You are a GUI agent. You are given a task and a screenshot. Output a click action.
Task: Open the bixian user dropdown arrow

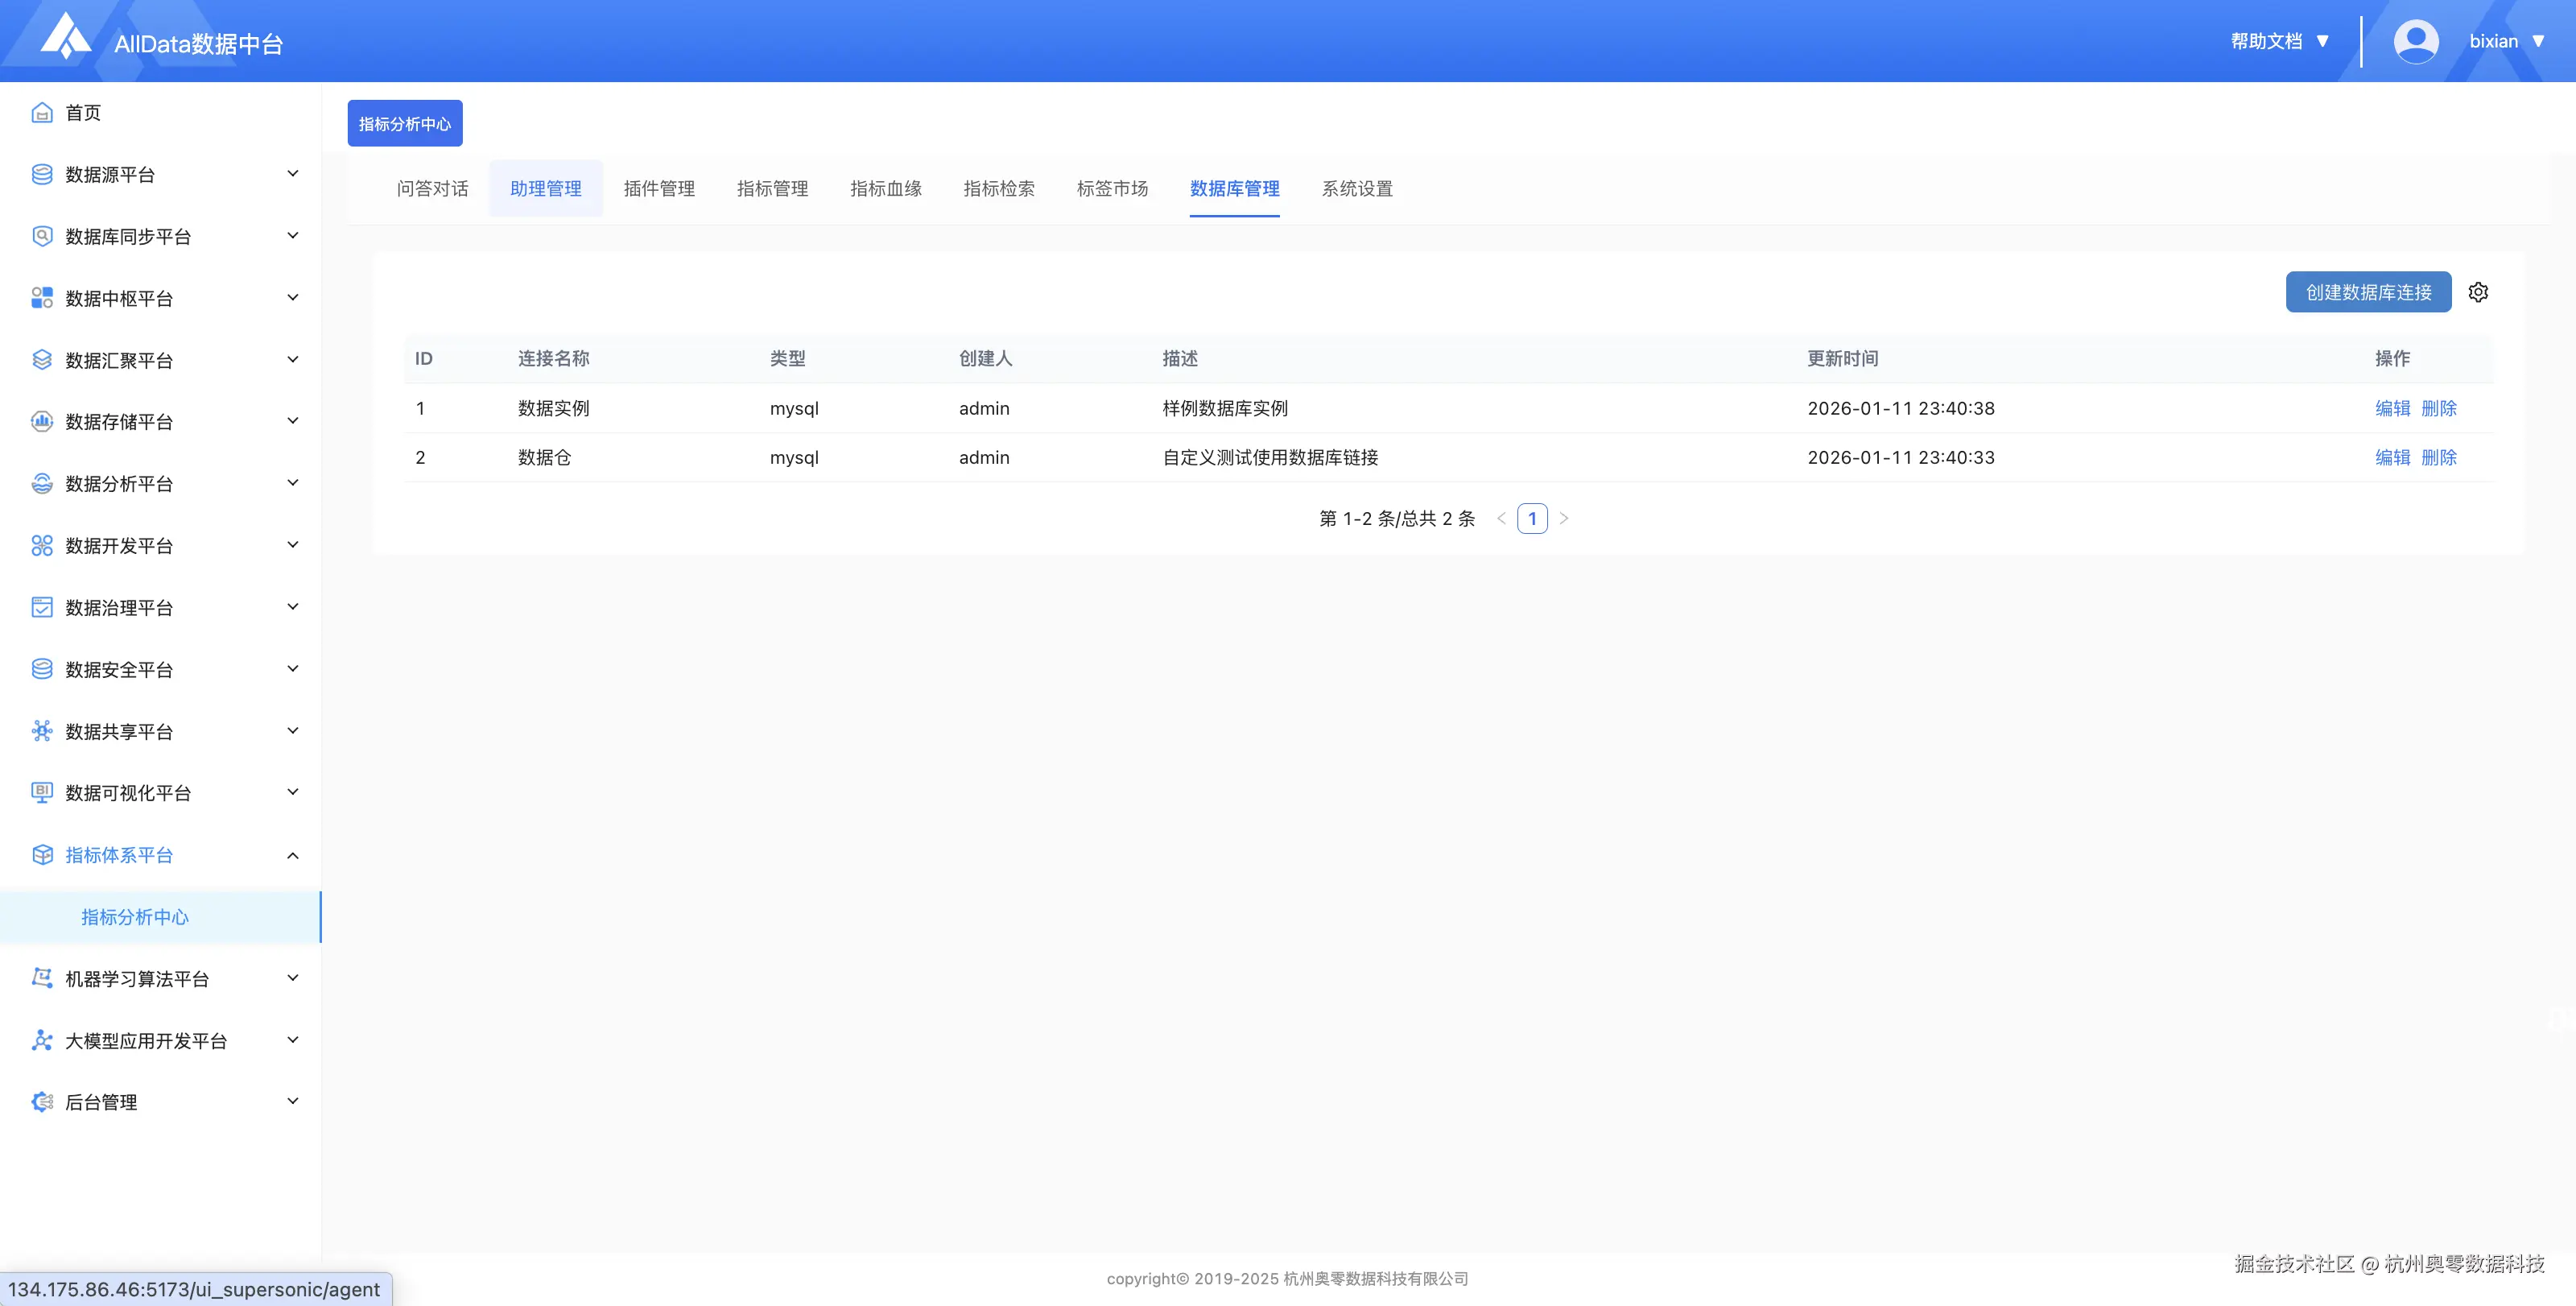click(x=2538, y=41)
